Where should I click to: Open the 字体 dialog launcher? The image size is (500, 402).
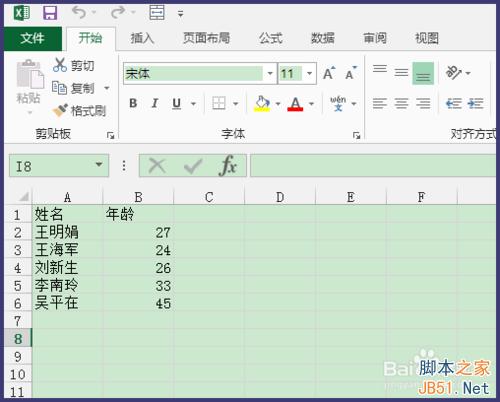tap(356, 135)
